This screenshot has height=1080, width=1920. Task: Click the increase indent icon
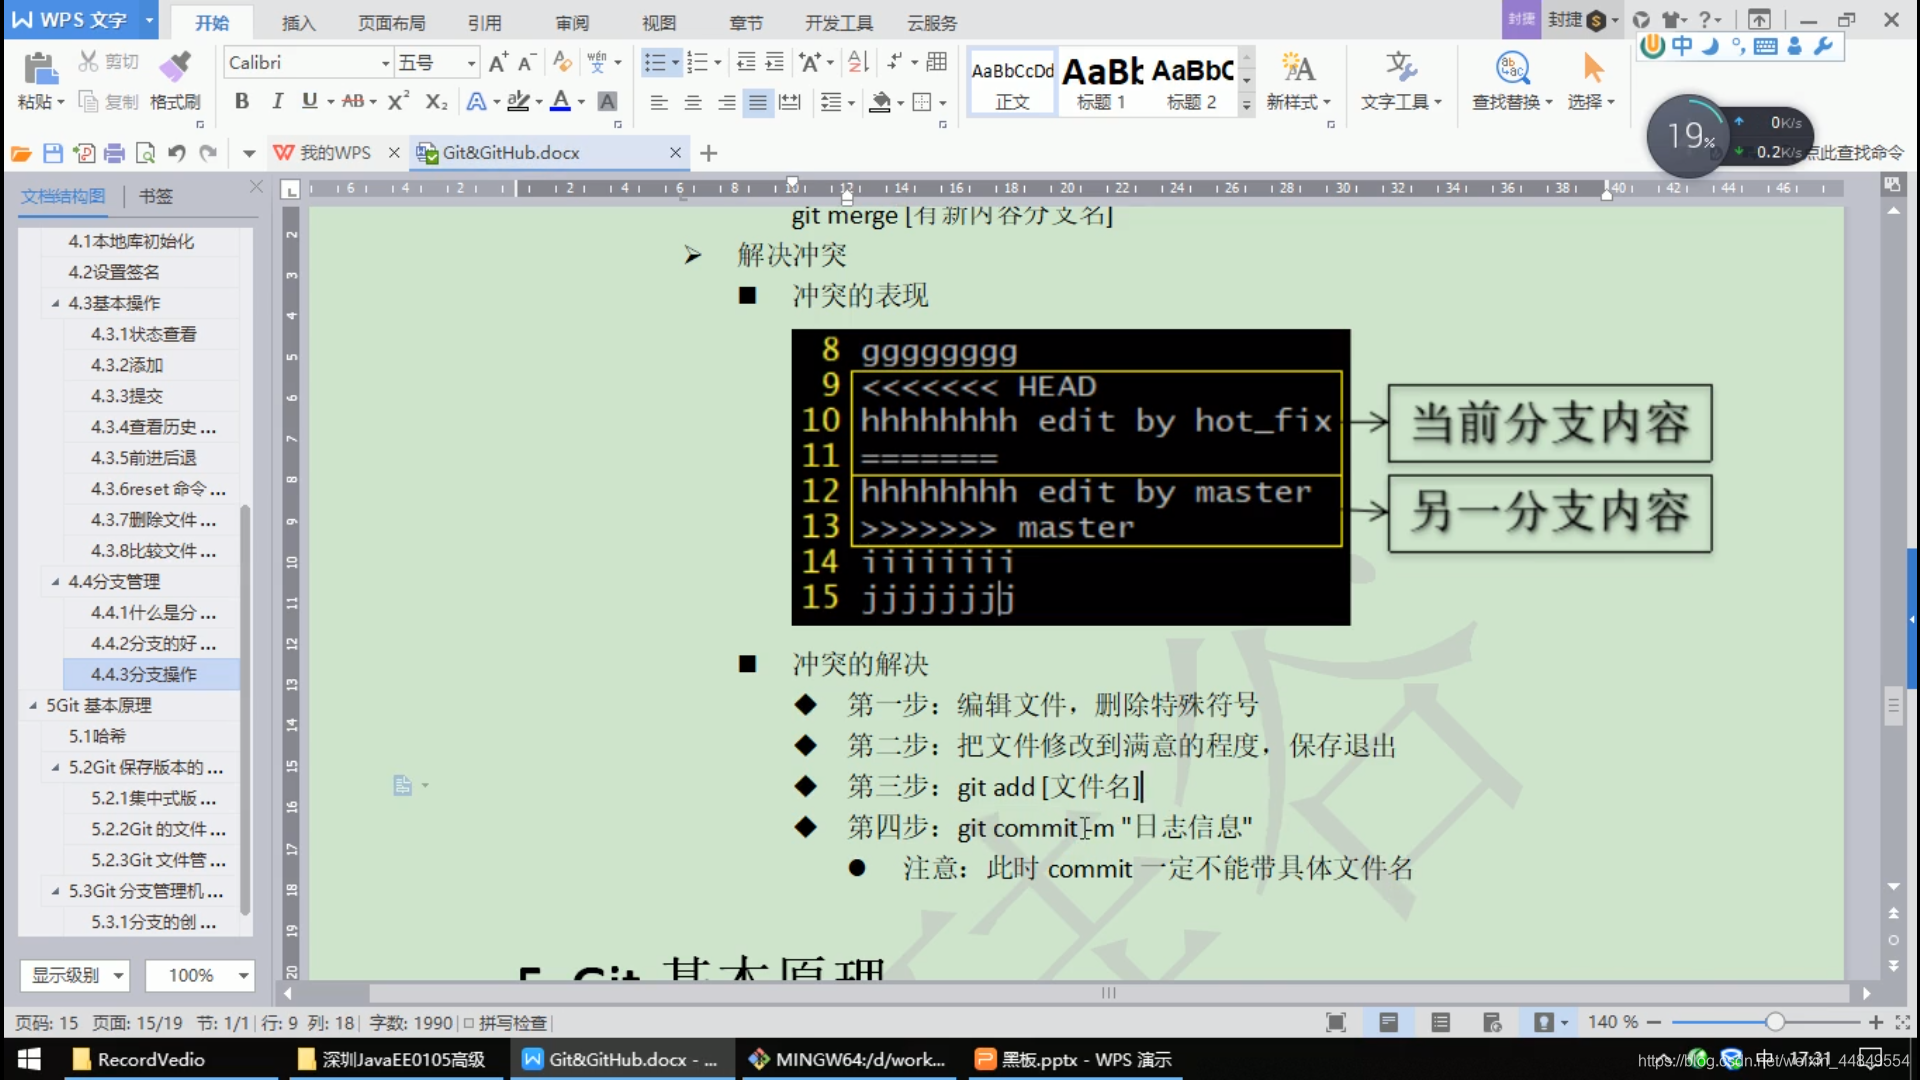[775, 62]
